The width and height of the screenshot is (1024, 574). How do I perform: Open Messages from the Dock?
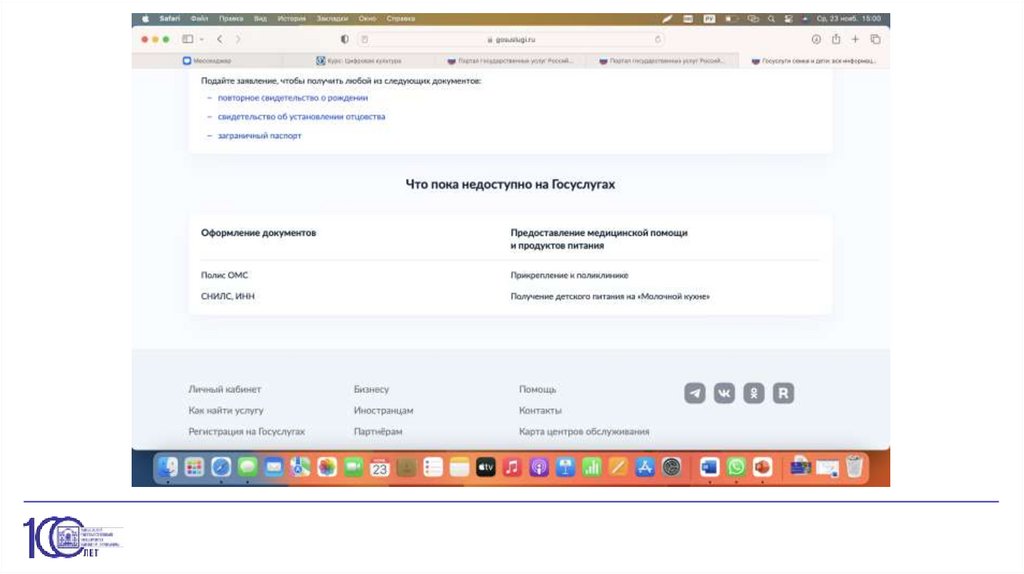pyautogui.click(x=248, y=468)
